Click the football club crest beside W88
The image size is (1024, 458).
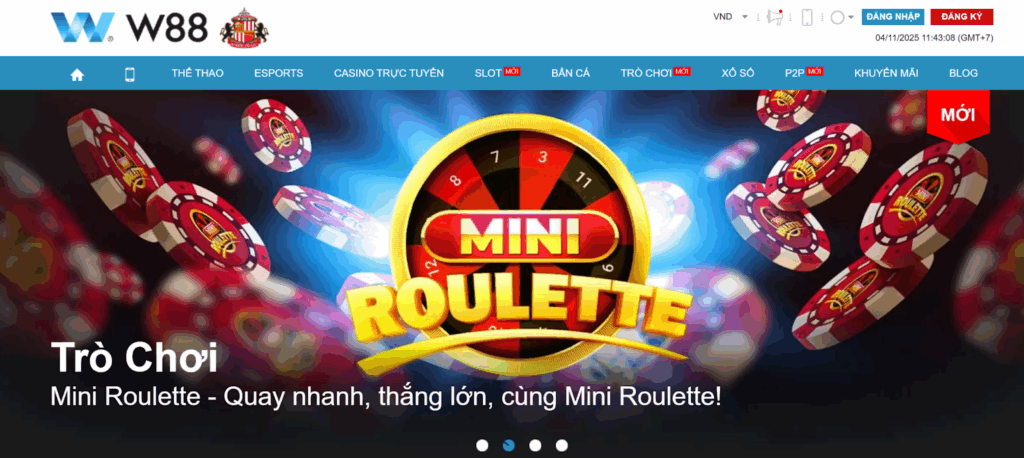pos(244,27)
